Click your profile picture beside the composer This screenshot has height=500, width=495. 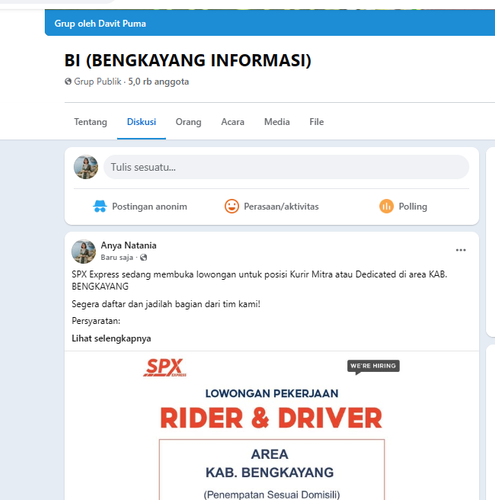pos(86,167)
